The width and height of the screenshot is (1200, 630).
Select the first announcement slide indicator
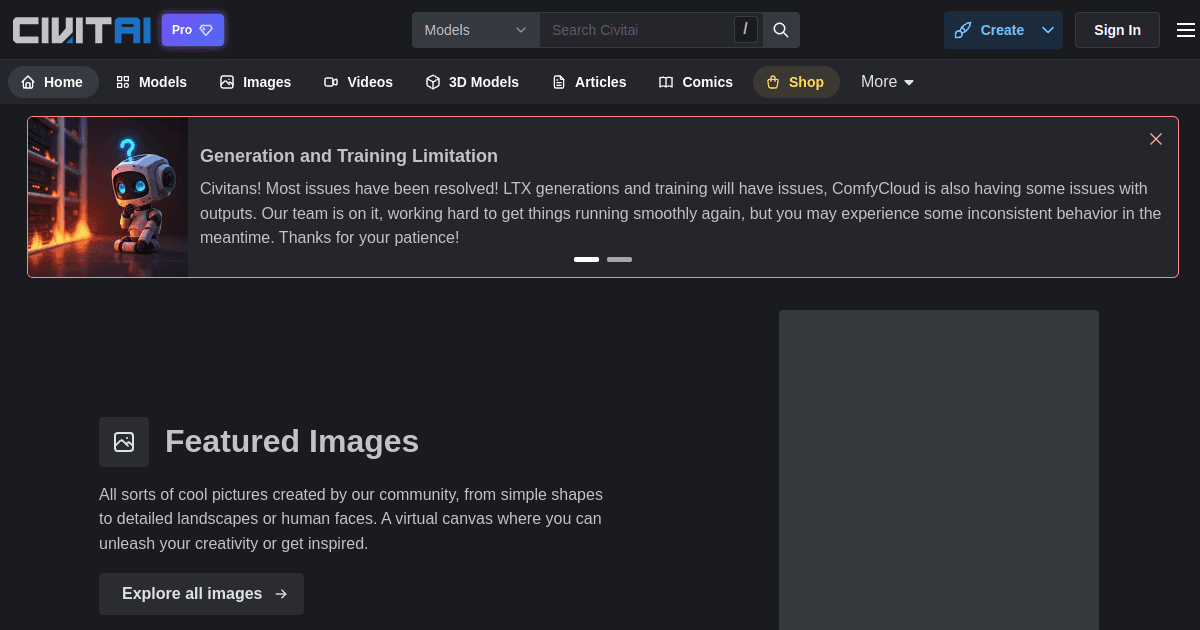(x=586, y=259)
